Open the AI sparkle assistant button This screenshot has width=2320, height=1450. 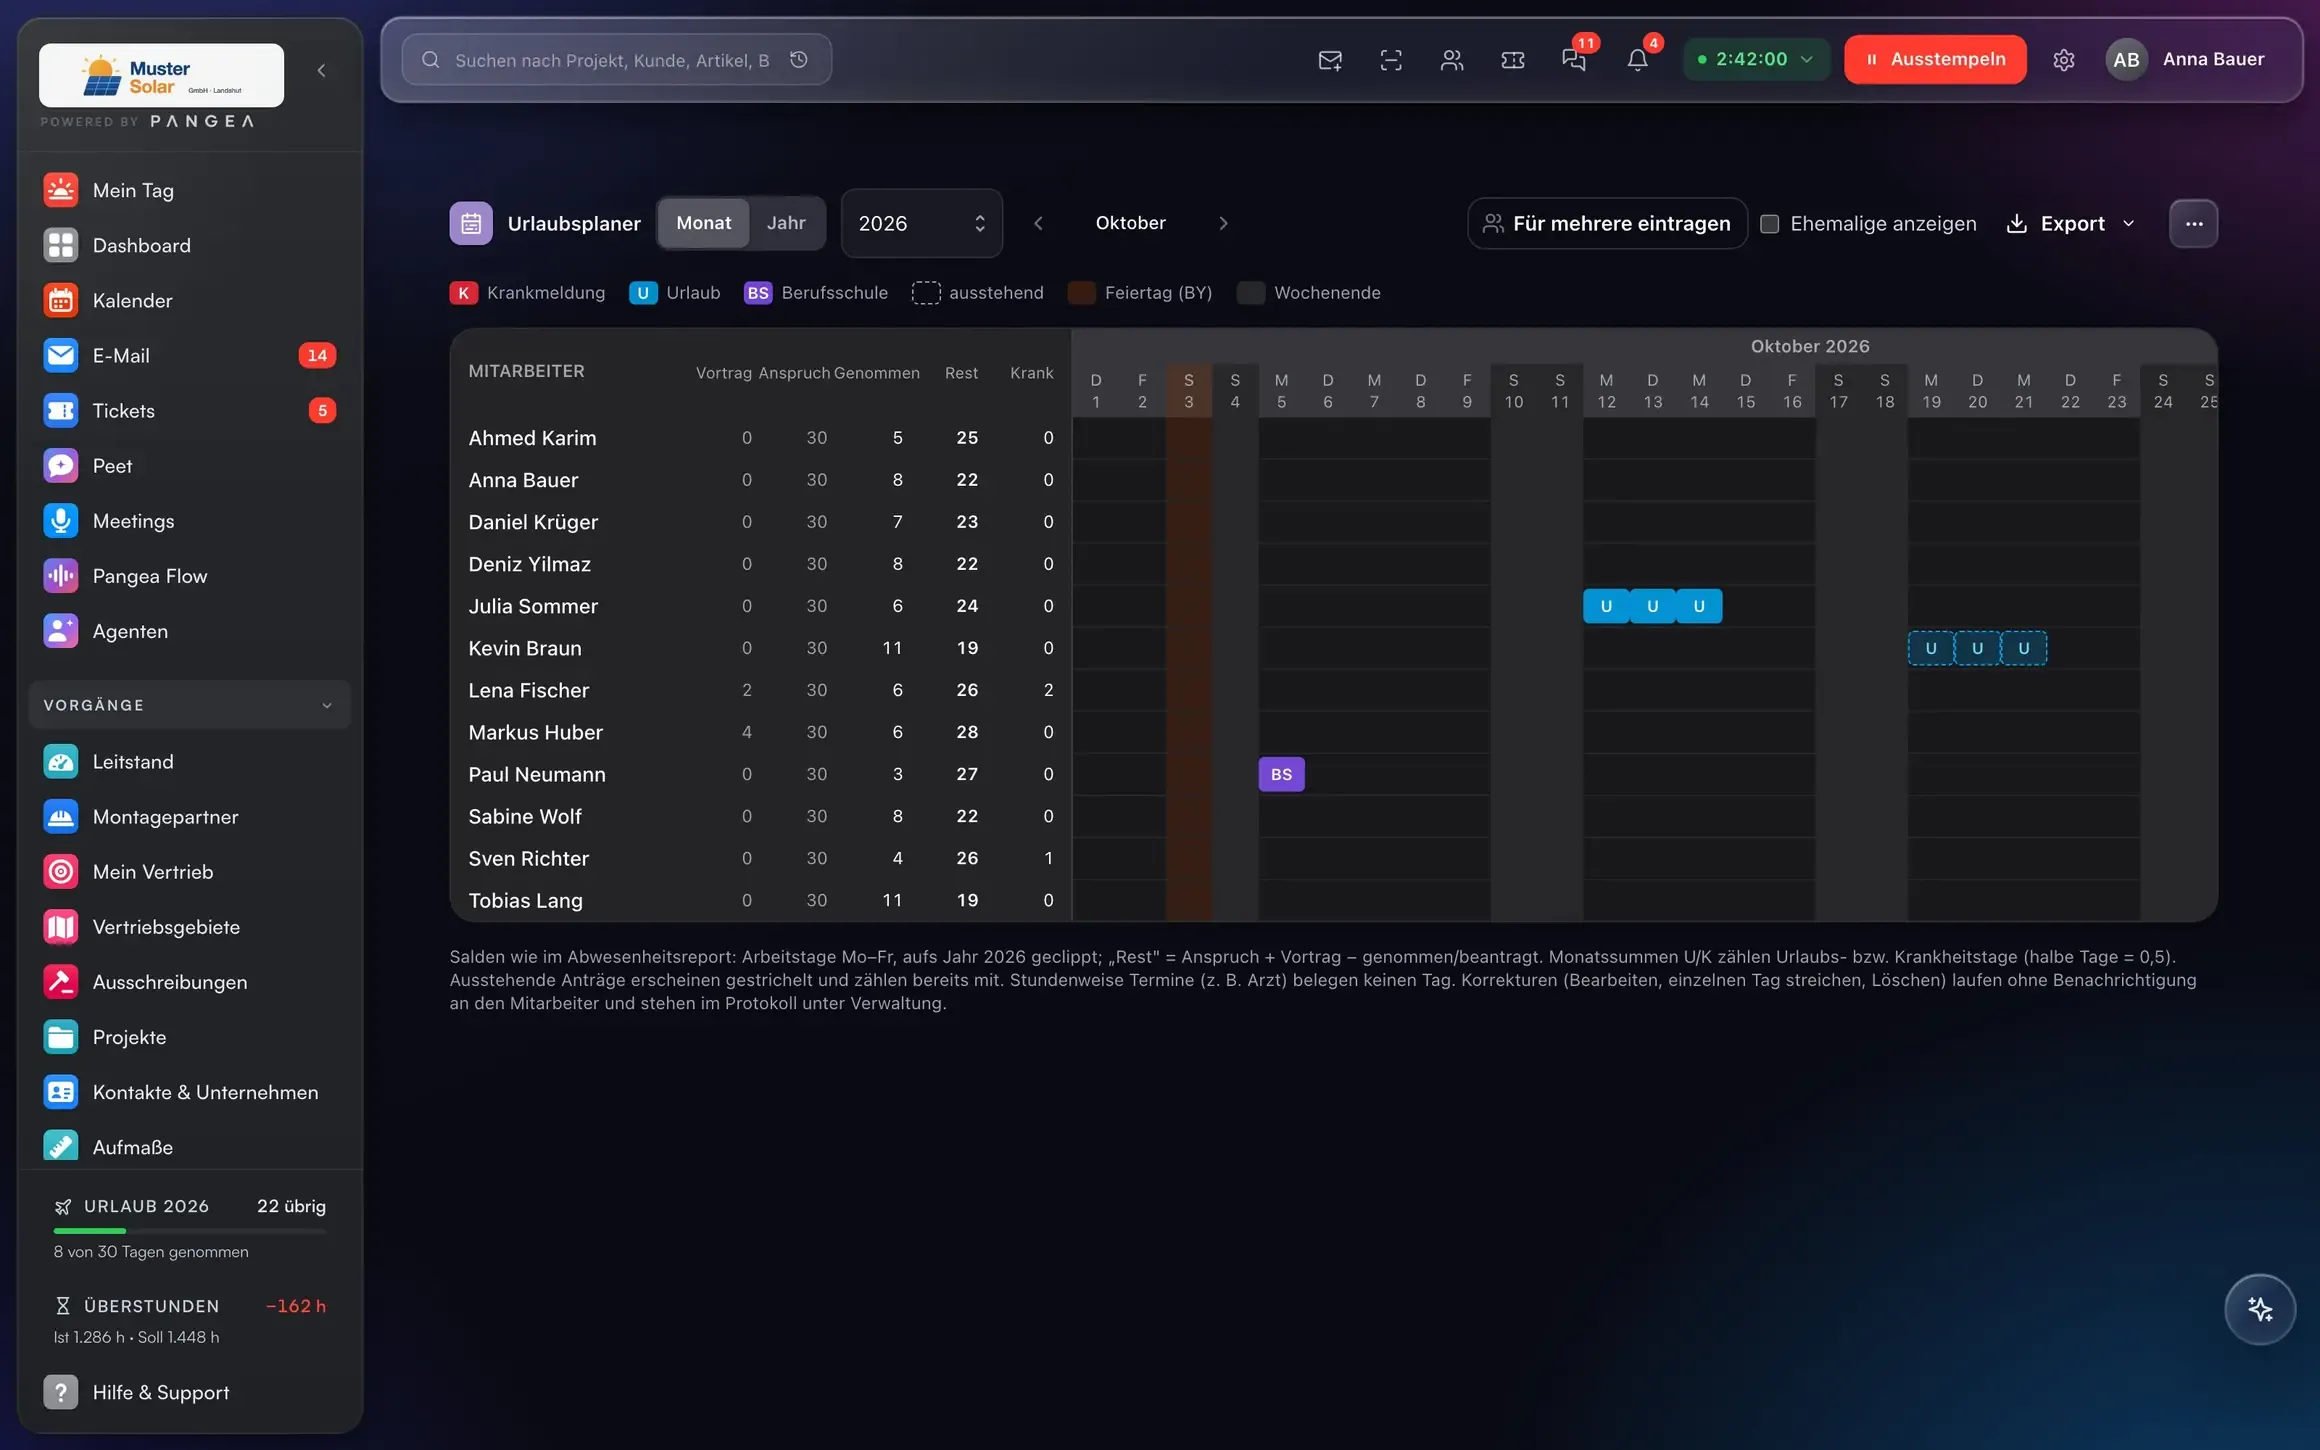pos(2260,1309)
